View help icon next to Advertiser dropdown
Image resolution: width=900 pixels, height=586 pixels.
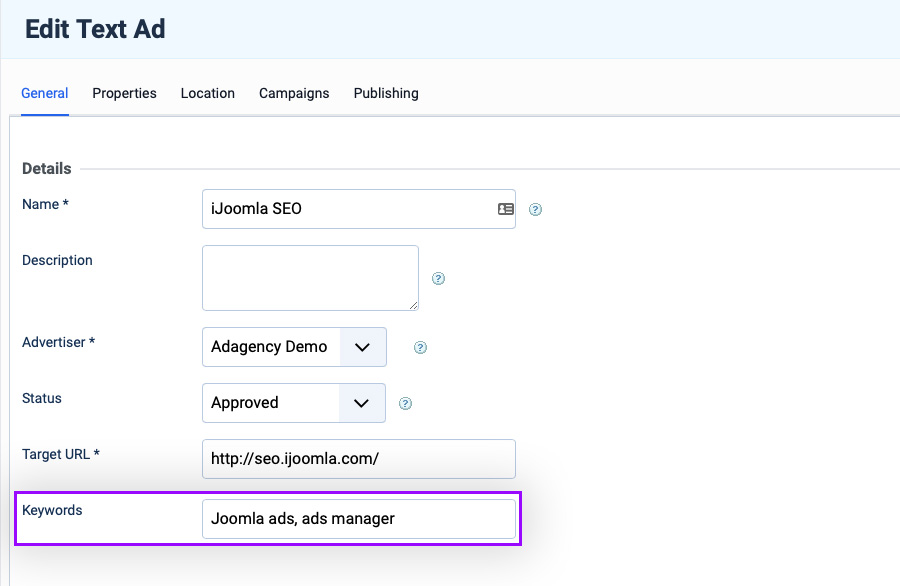pyautogui.click(x=420, y=347)
